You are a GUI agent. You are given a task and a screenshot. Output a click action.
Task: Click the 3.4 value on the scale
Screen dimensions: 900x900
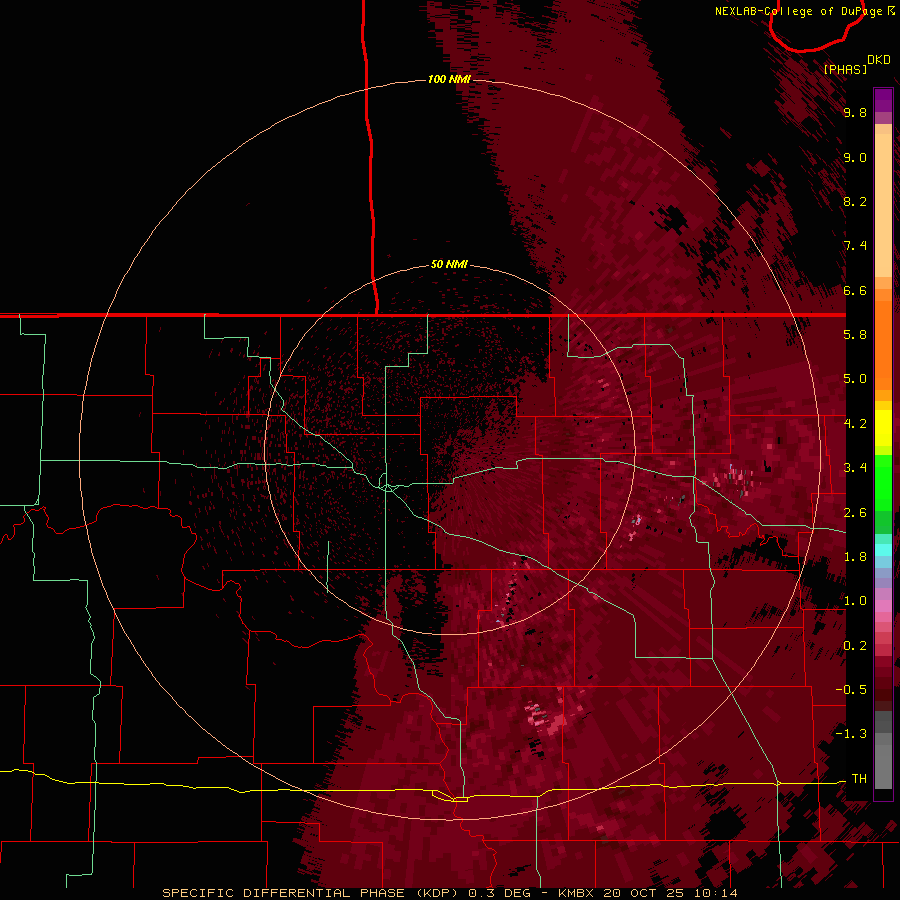click(x=855, y=468)
